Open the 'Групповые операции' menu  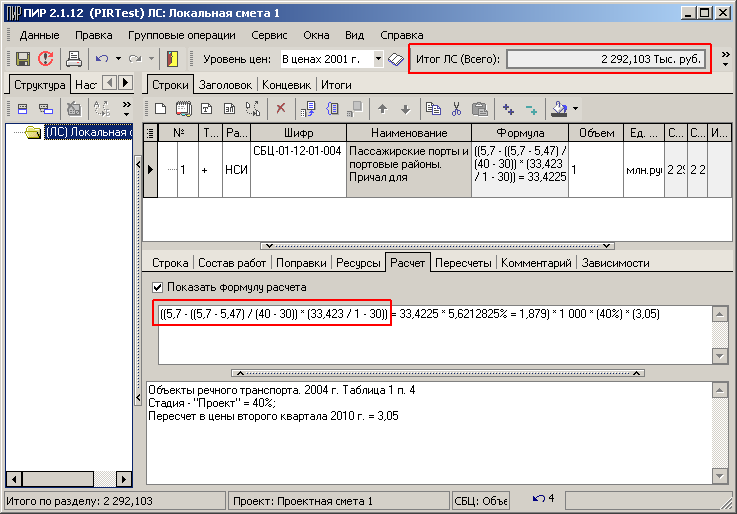(x=181, y=35)
